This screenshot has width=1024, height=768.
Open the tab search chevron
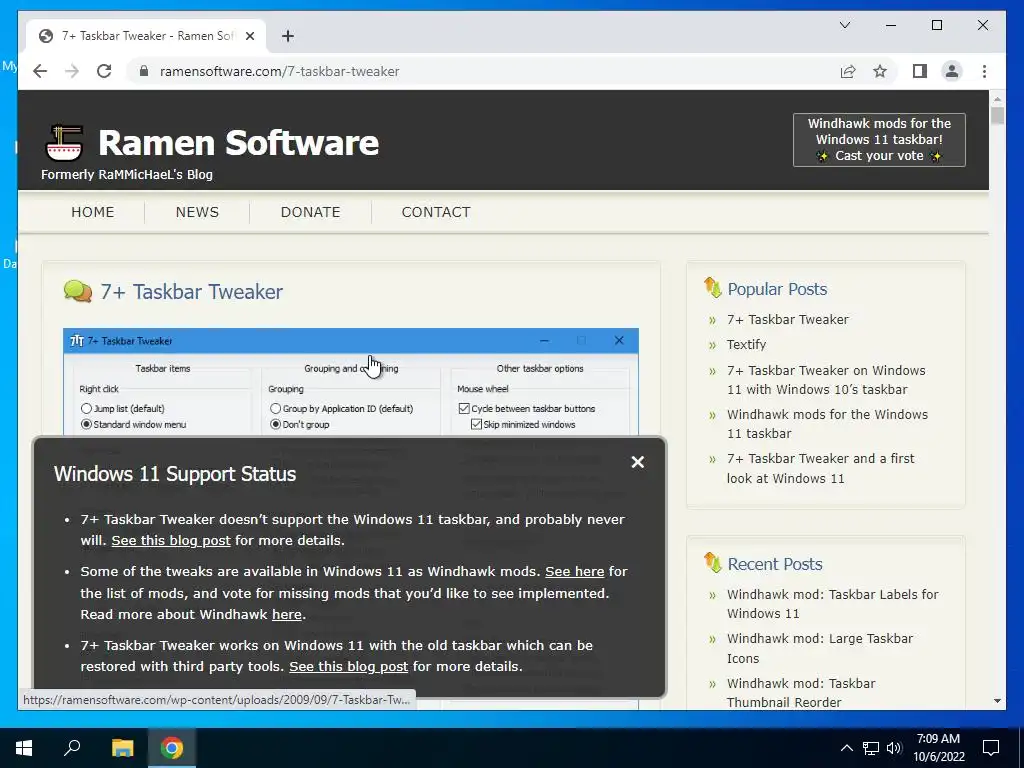(844, 25)
